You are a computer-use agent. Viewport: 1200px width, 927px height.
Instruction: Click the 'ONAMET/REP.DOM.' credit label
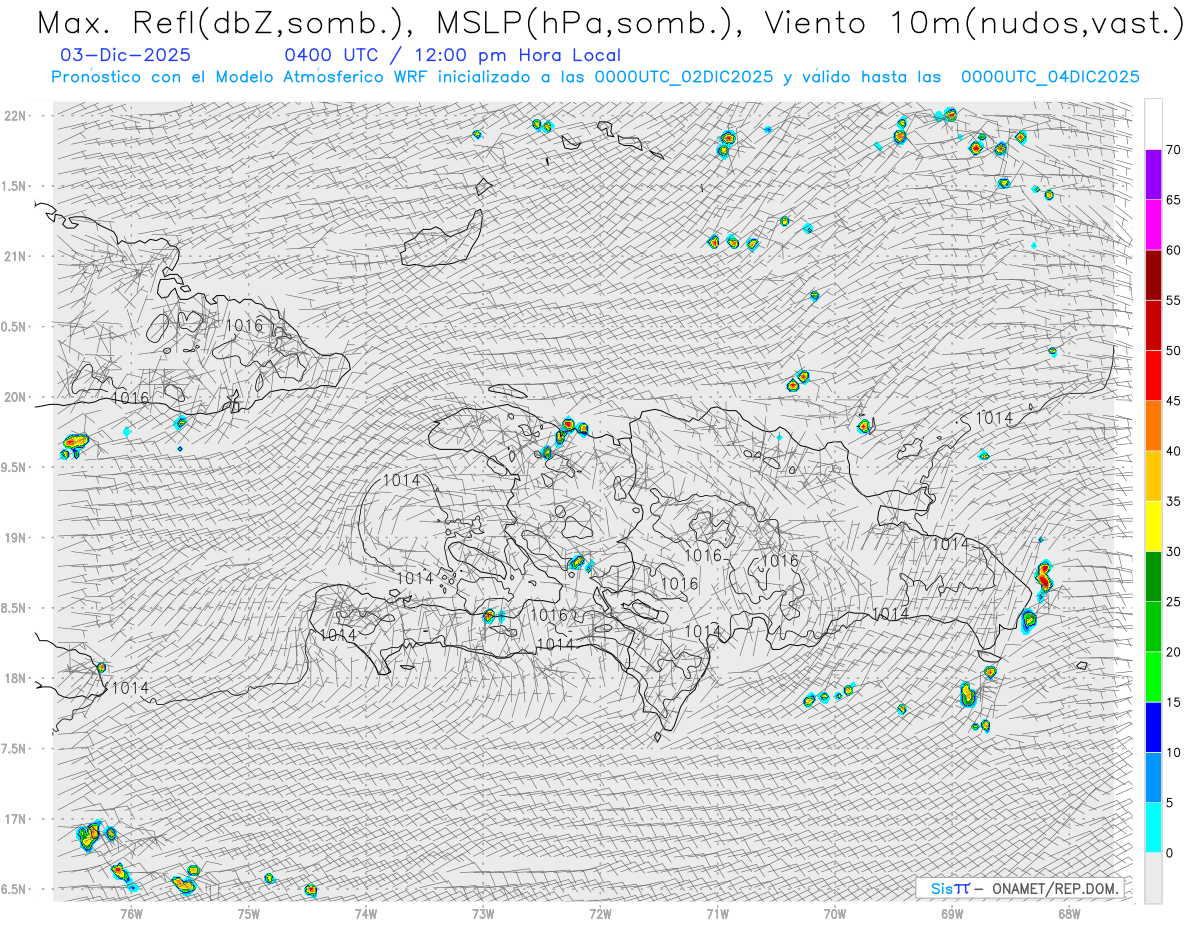(1056, 888)
